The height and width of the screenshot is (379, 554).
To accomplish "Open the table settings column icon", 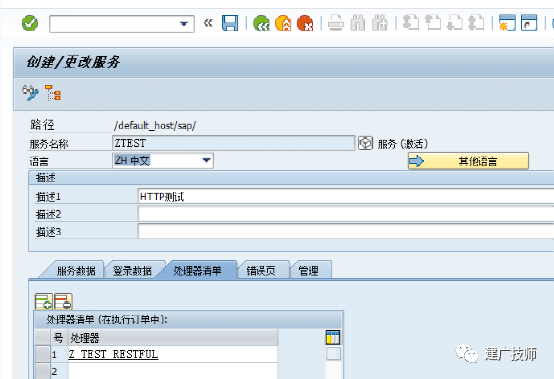I will click(333, 337).
